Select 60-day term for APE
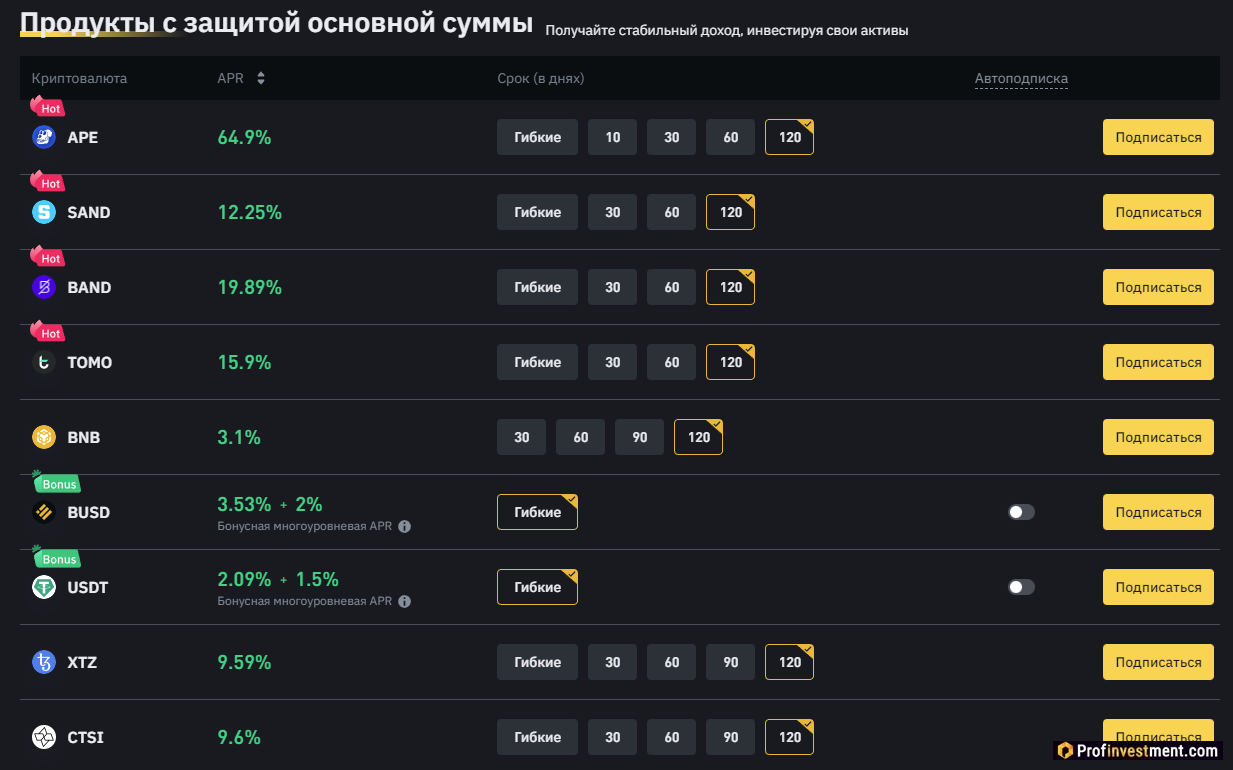Viewport: 1233px width, 770px height. click(x=731, y=137)
